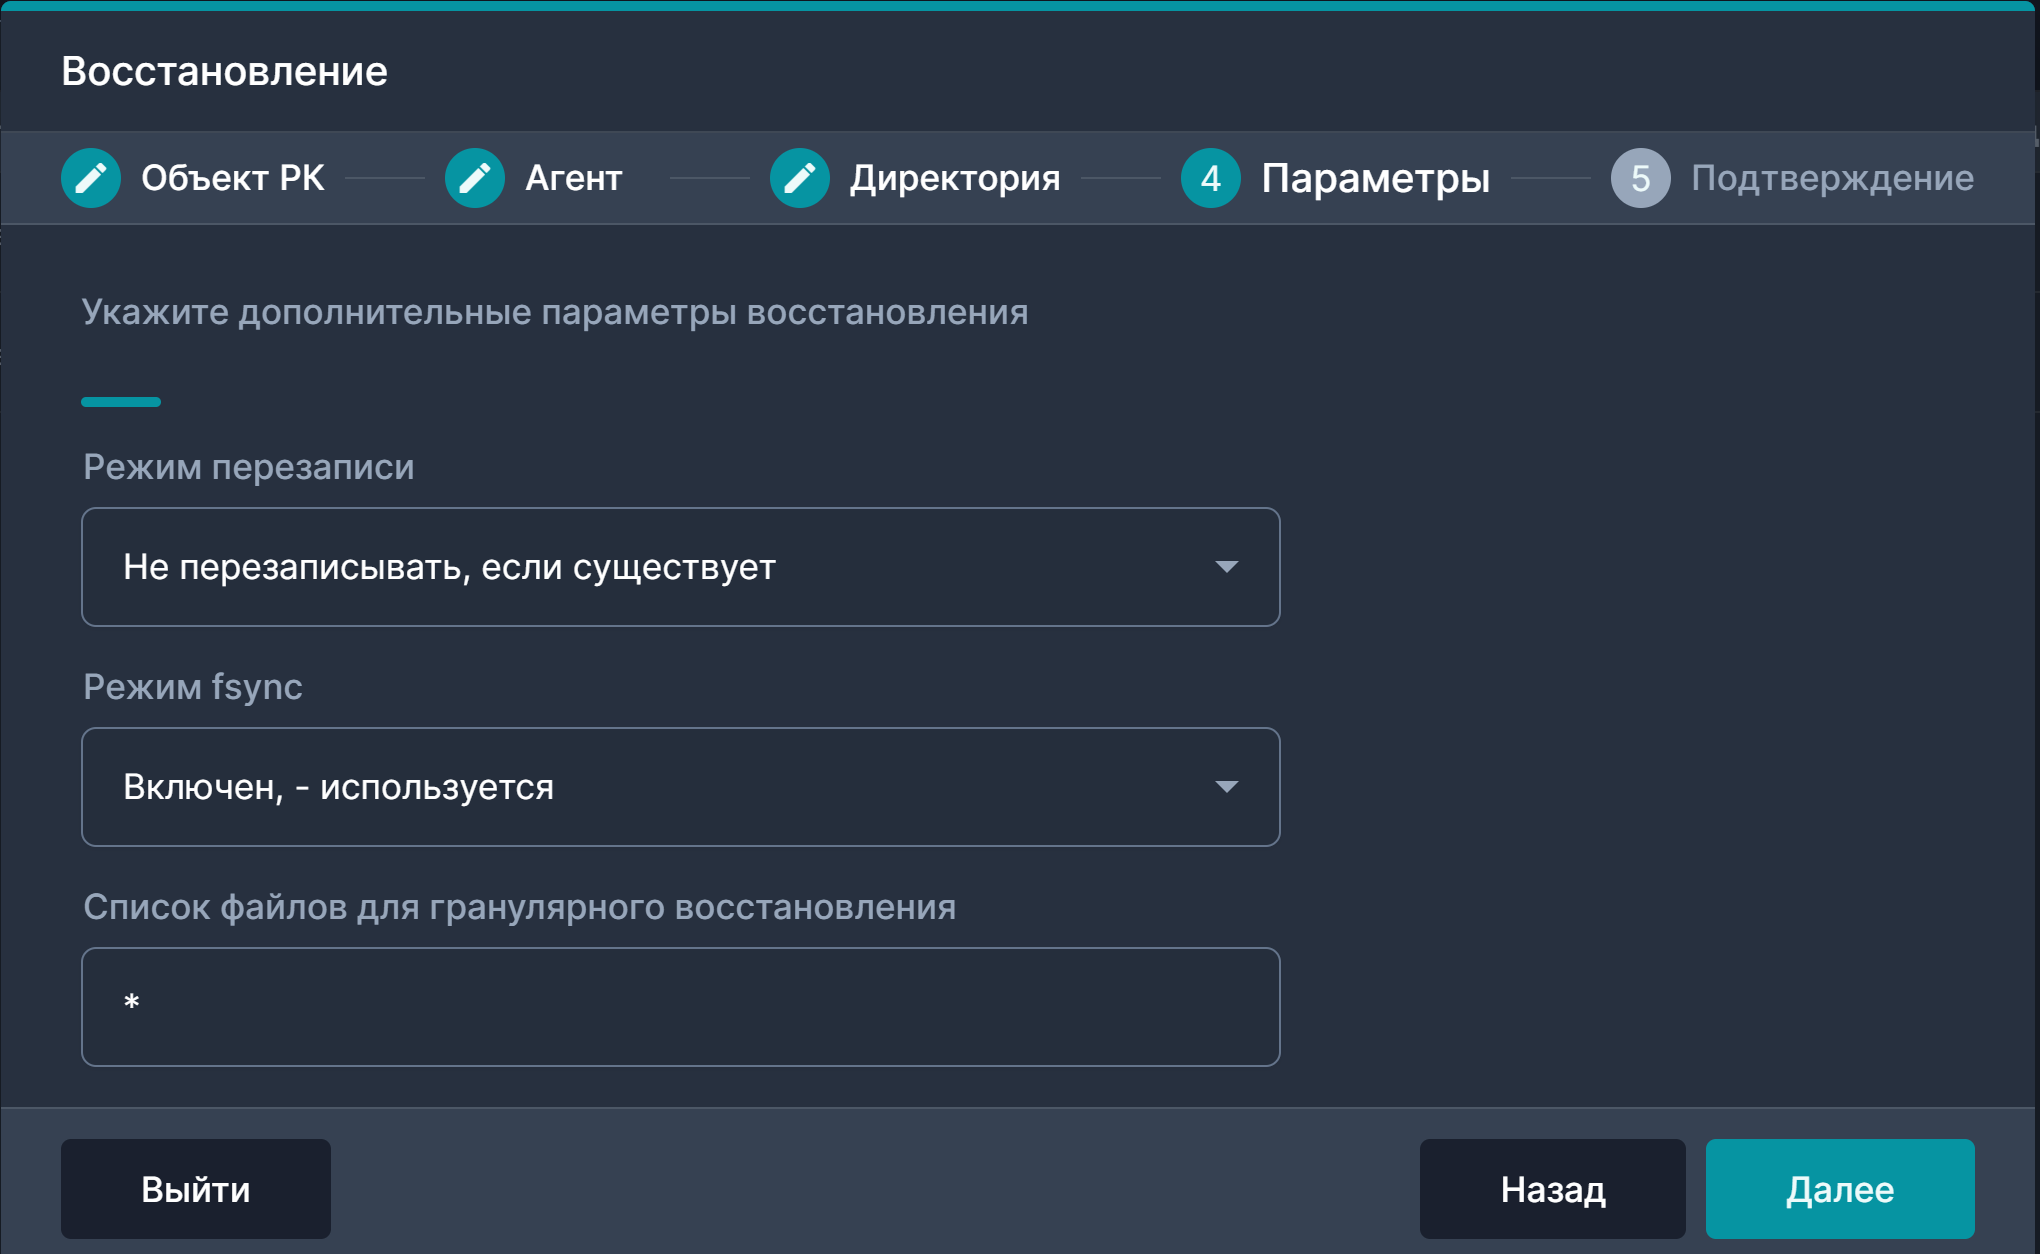Screen dimensions: 2040x1254
Task: Click the step 4 circle icon
Action: [1211, 178]
